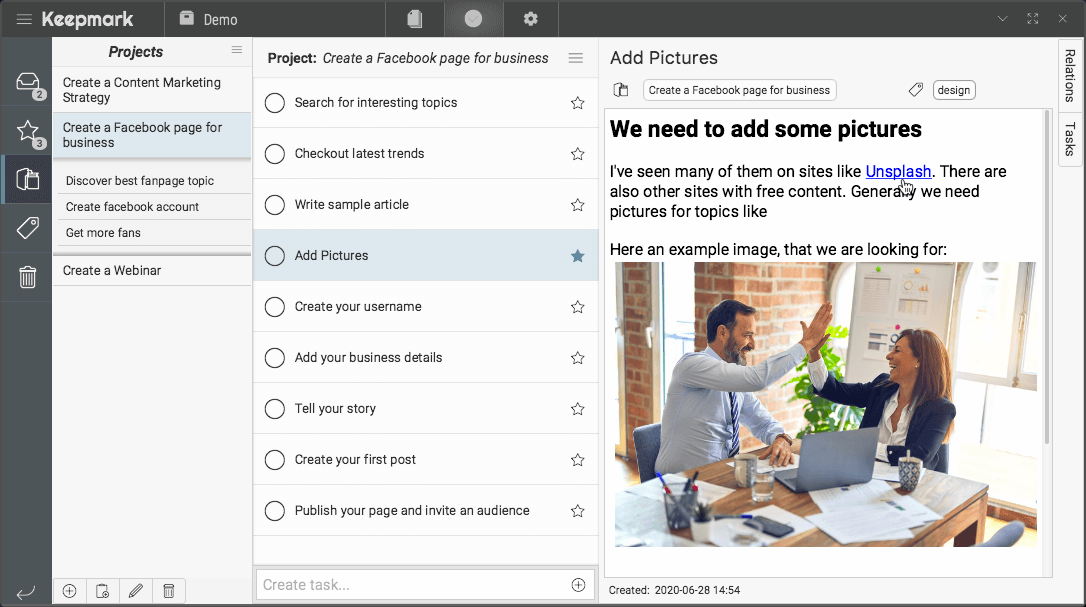This screenshot has height=607, width=1086.
Task: Expand the window chevron dropdown in title bar
Action: [1003, 19]
